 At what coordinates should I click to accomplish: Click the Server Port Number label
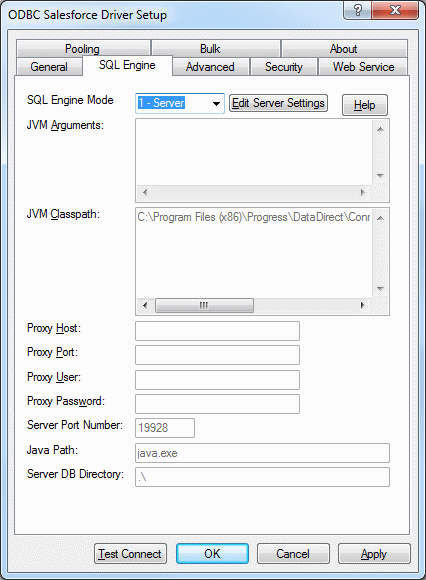[75, 425]
